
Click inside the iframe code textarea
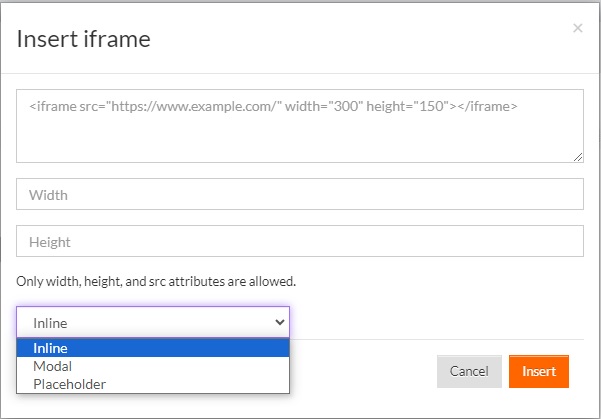pyautogui.click(x=300, y=126)
